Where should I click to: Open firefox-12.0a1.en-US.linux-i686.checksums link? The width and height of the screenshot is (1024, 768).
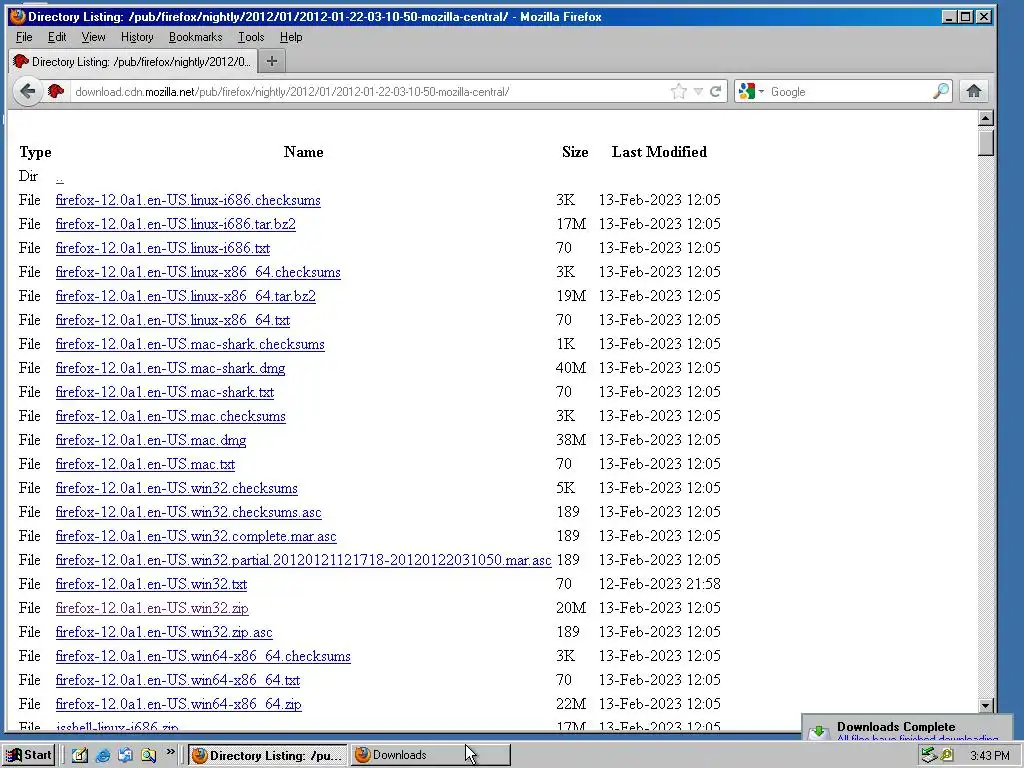coord(188,200)
